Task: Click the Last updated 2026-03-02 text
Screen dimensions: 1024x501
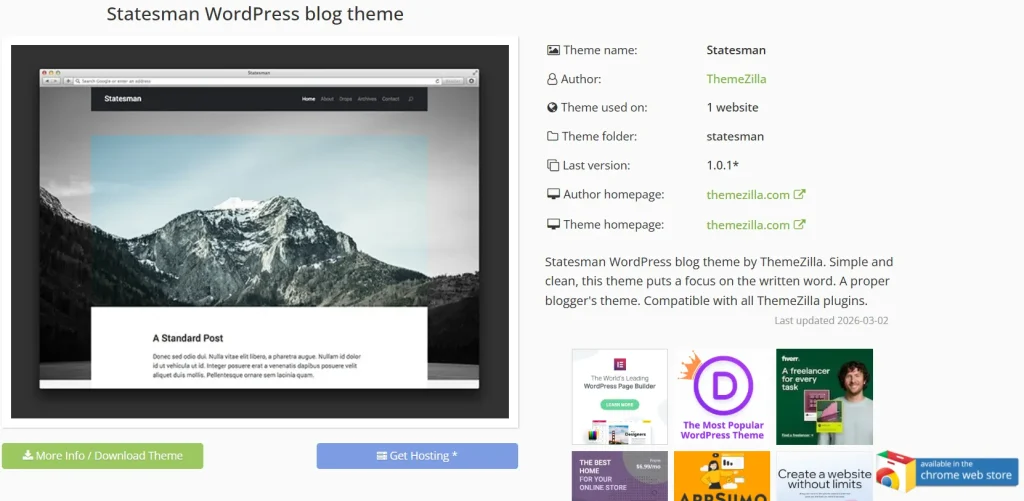Action: (x=831, y=321)
